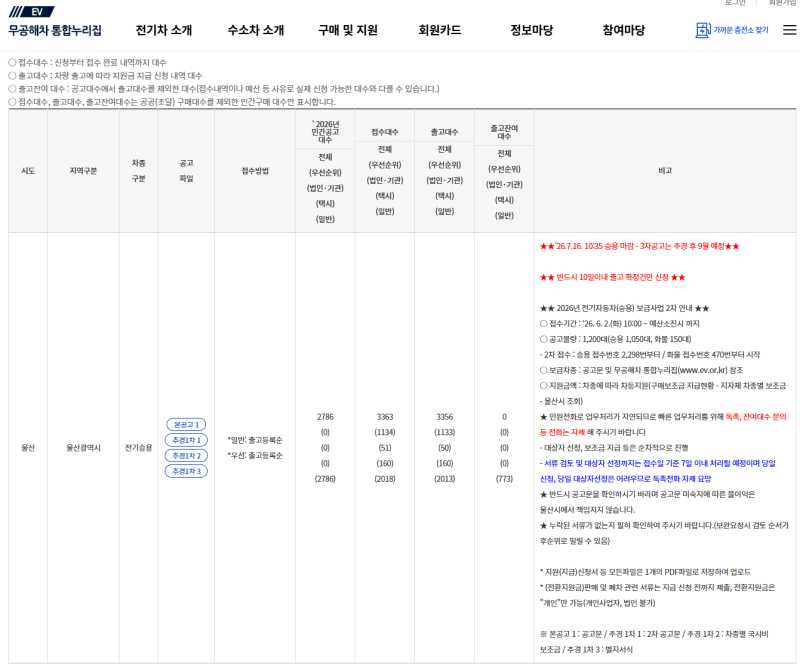Click the 출고대수 column header

pyautogui.click(x=444, y=132)
